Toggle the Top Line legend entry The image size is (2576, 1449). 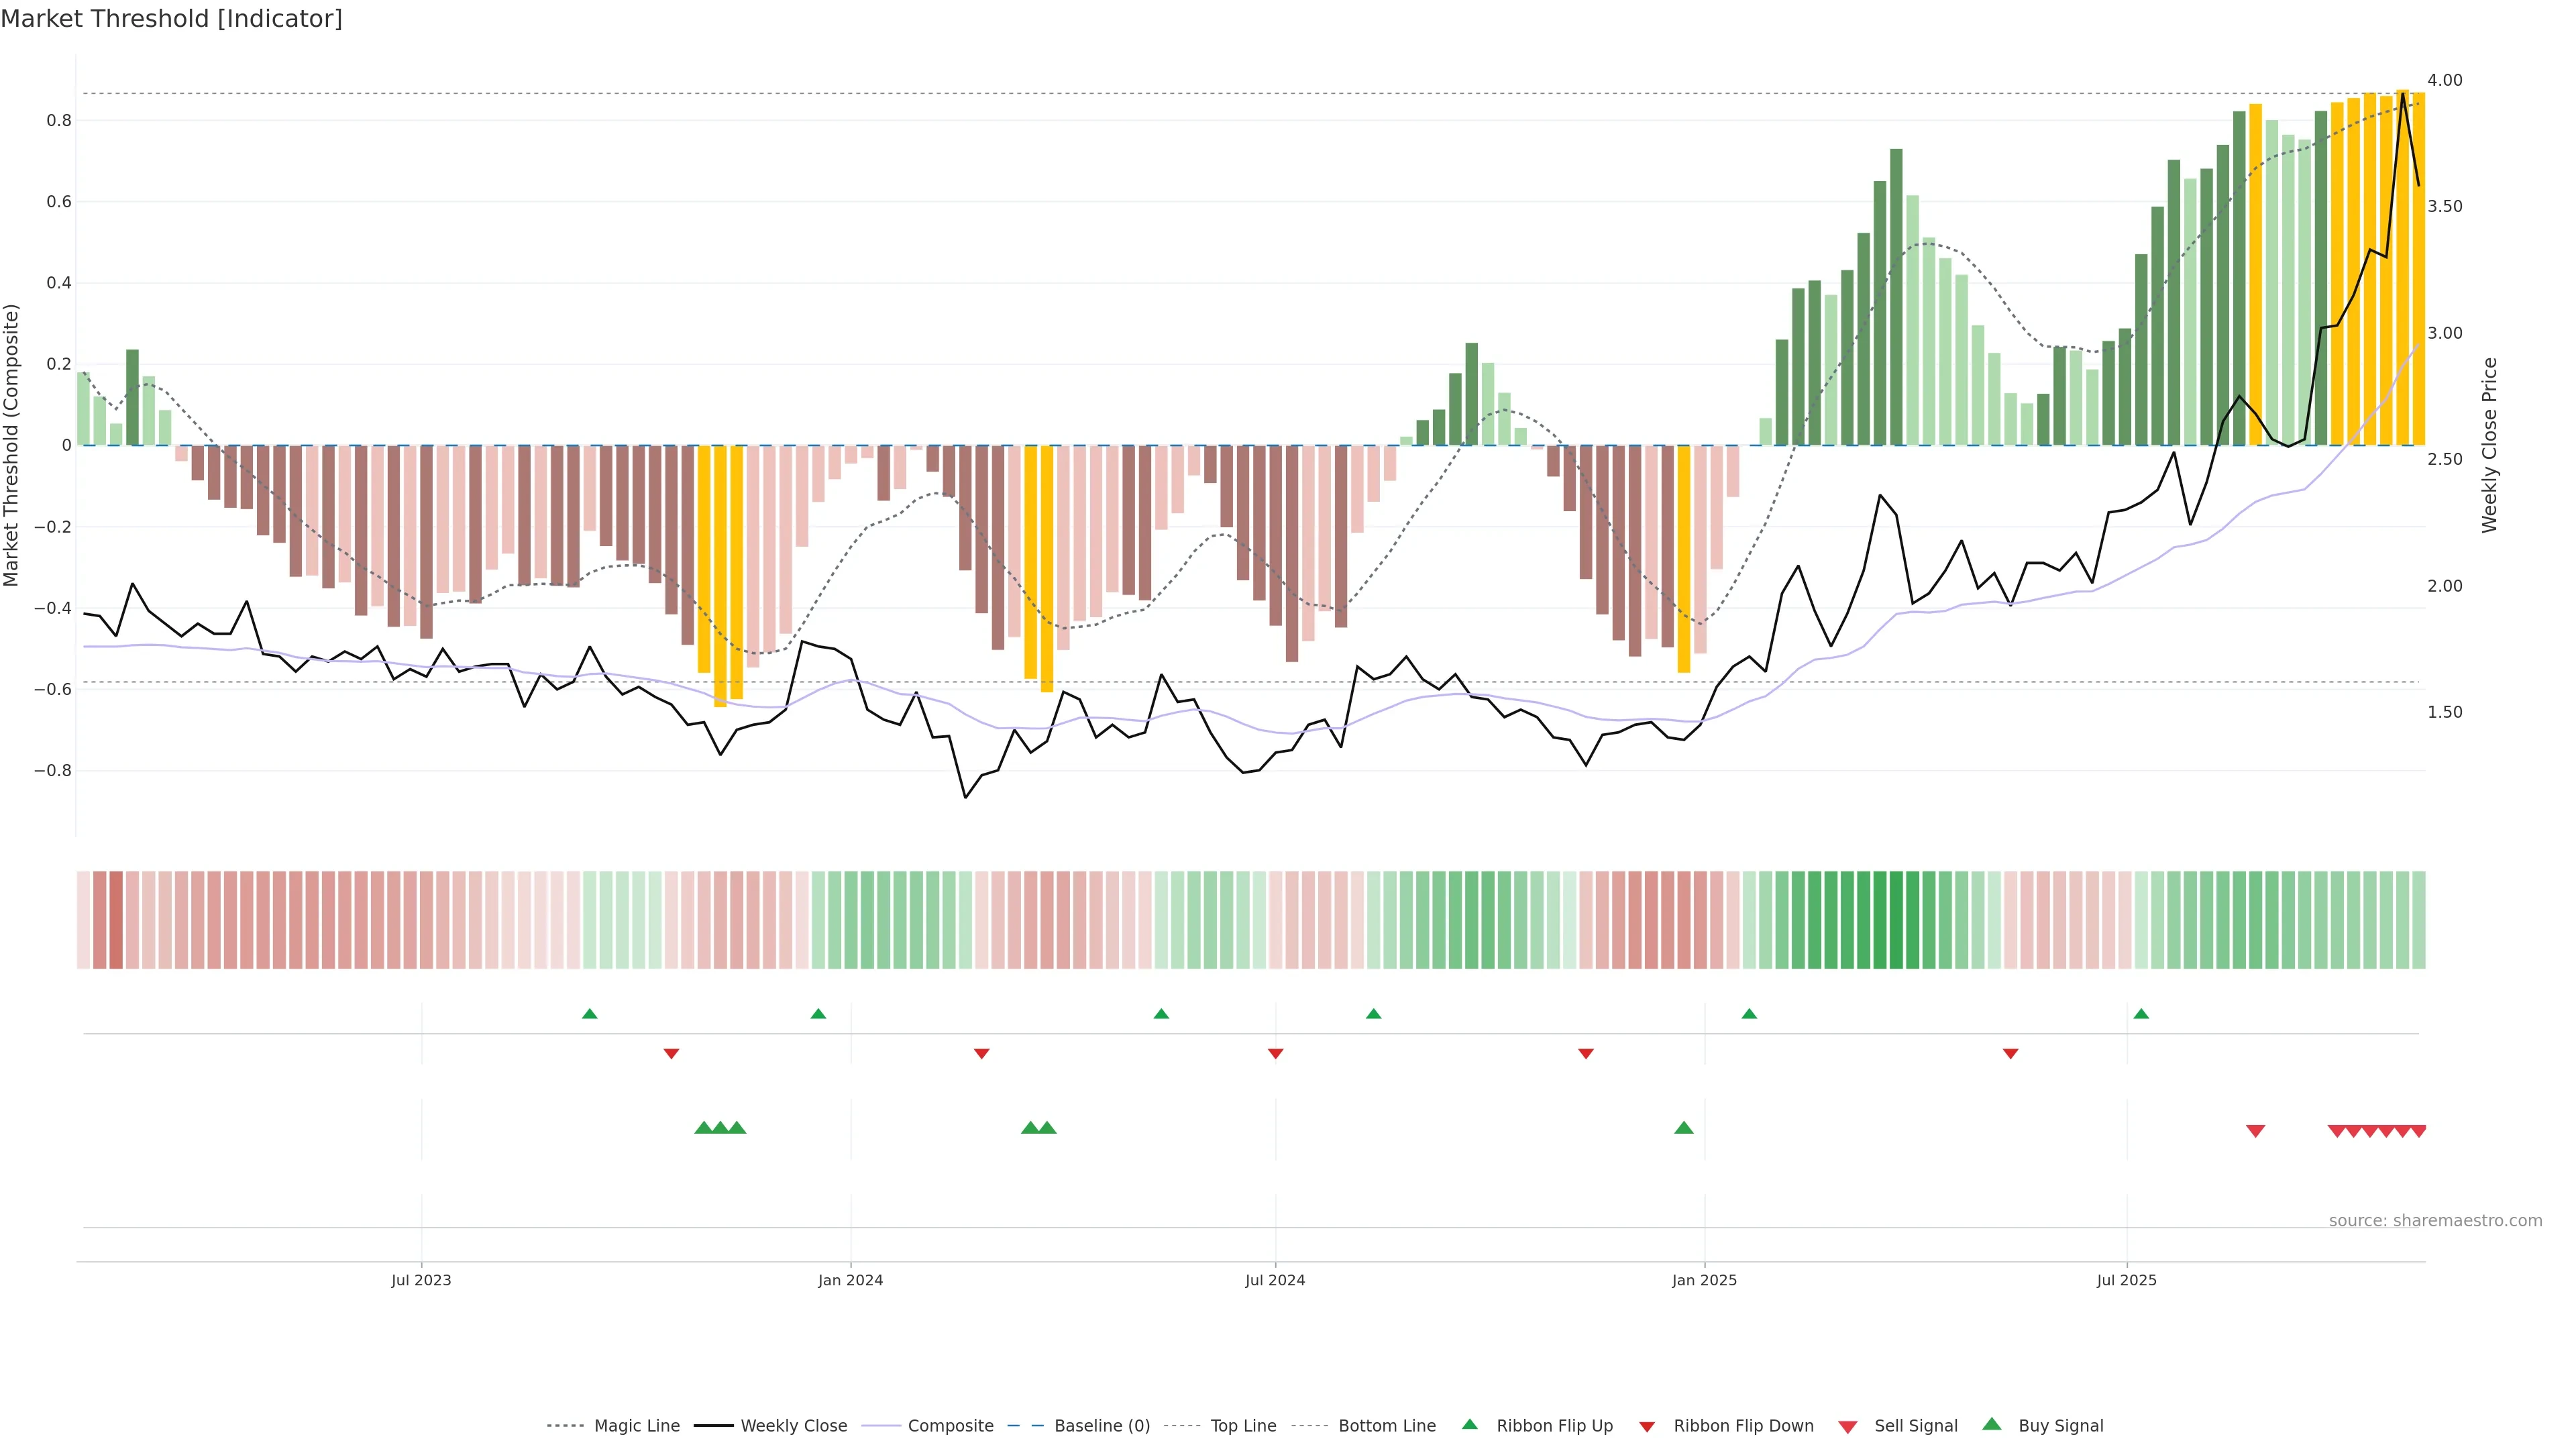coord(1243,1426)
